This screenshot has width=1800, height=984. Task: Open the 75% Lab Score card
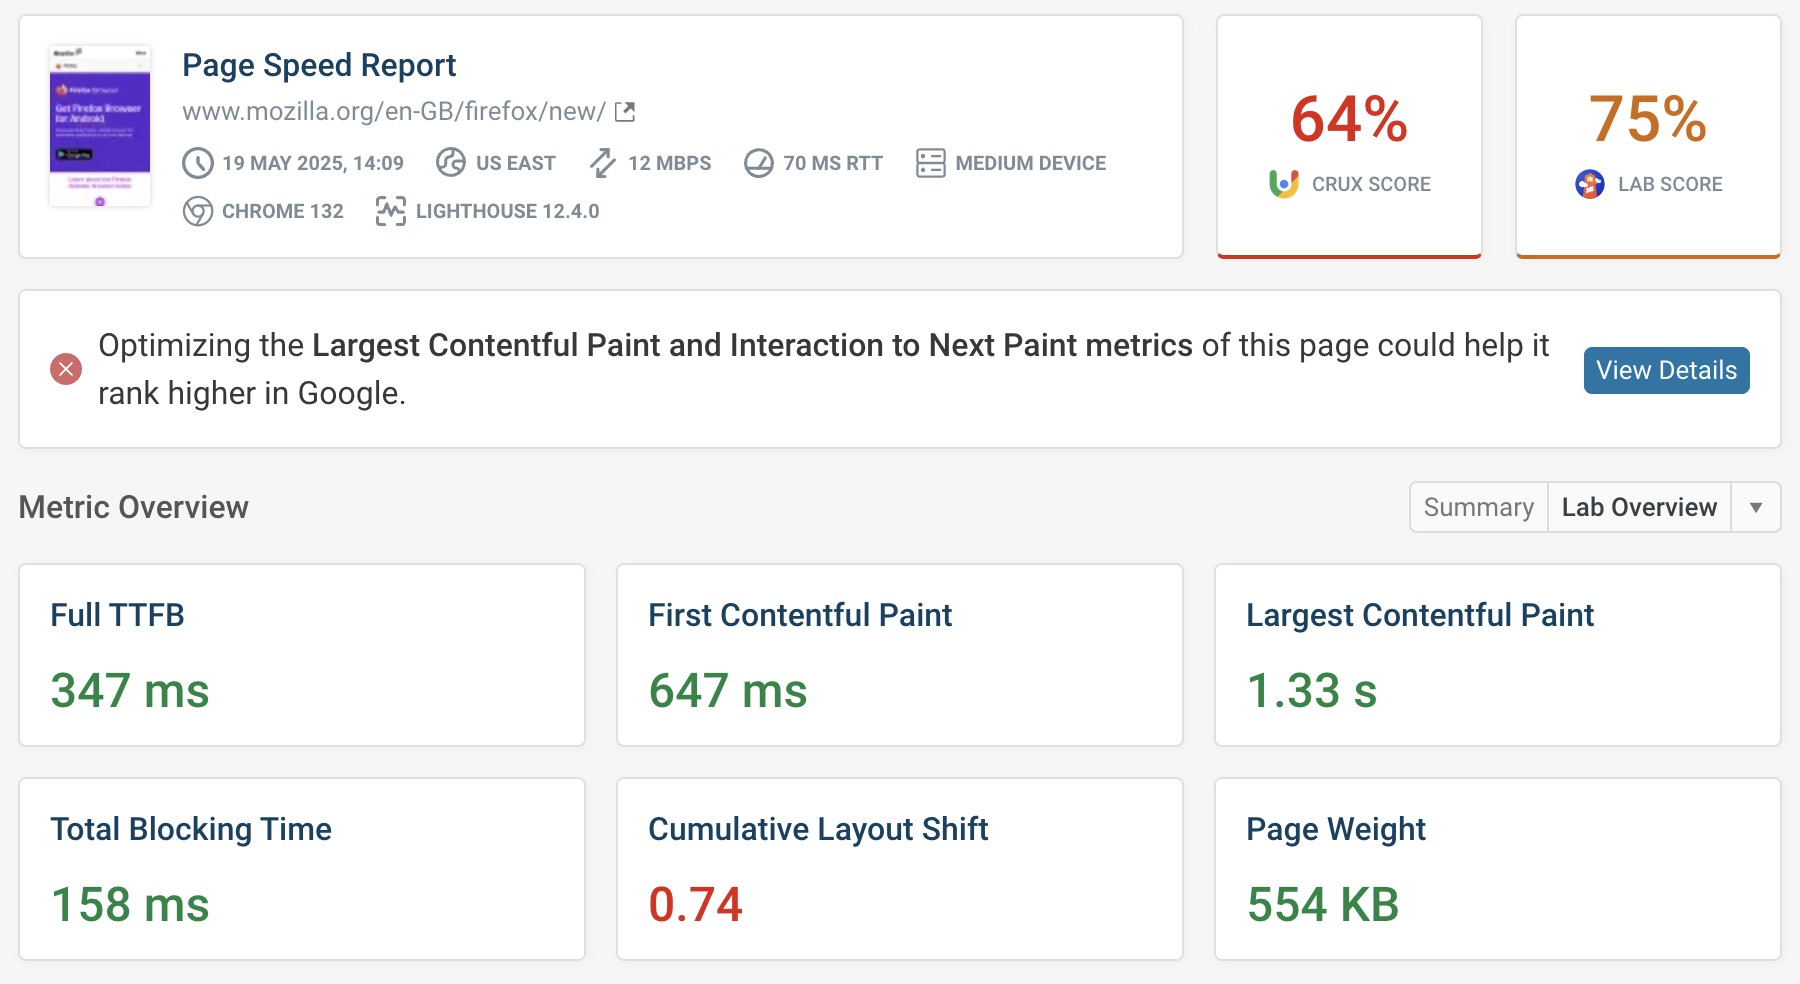[x=1648, y=136]
